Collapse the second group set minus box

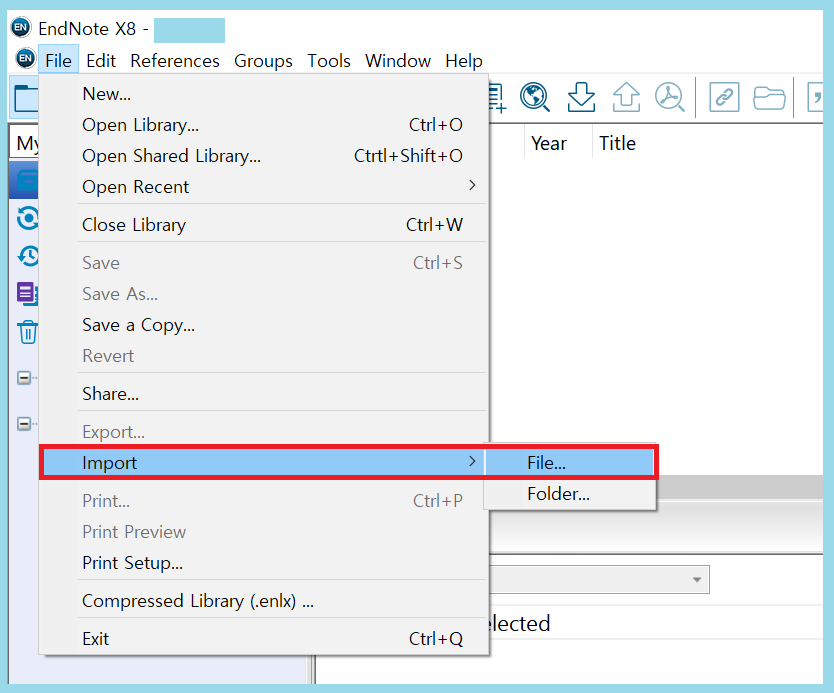point(24,424)
